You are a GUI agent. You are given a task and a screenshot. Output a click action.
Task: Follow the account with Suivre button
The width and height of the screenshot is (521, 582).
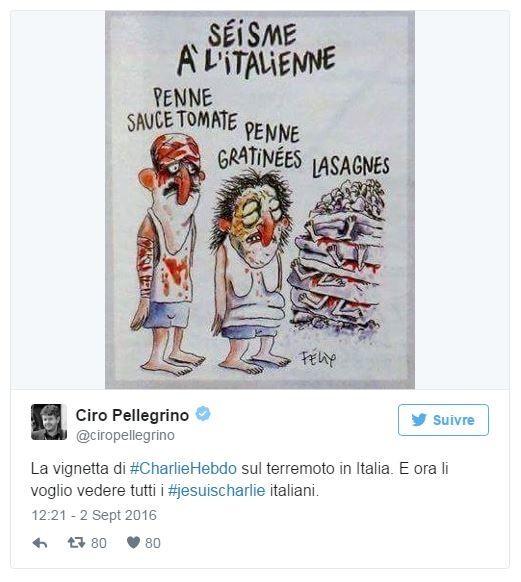443,420
